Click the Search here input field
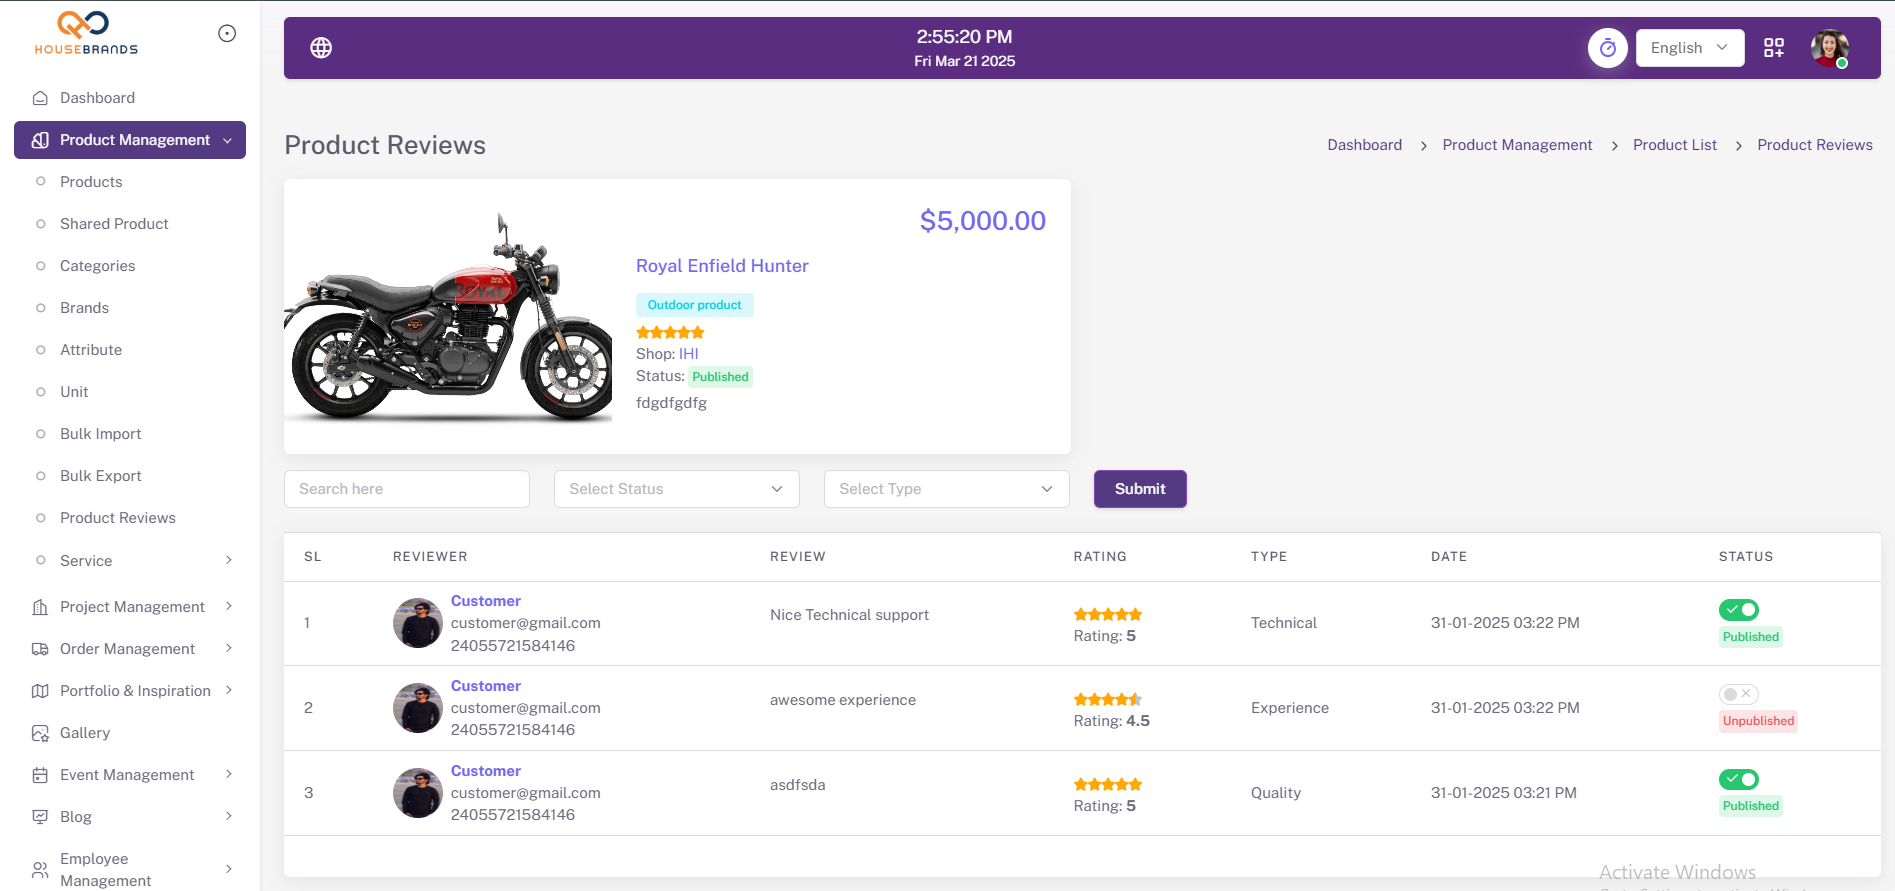The height and width of the screenshot is (891, 1895). click(x=406, y=489)
